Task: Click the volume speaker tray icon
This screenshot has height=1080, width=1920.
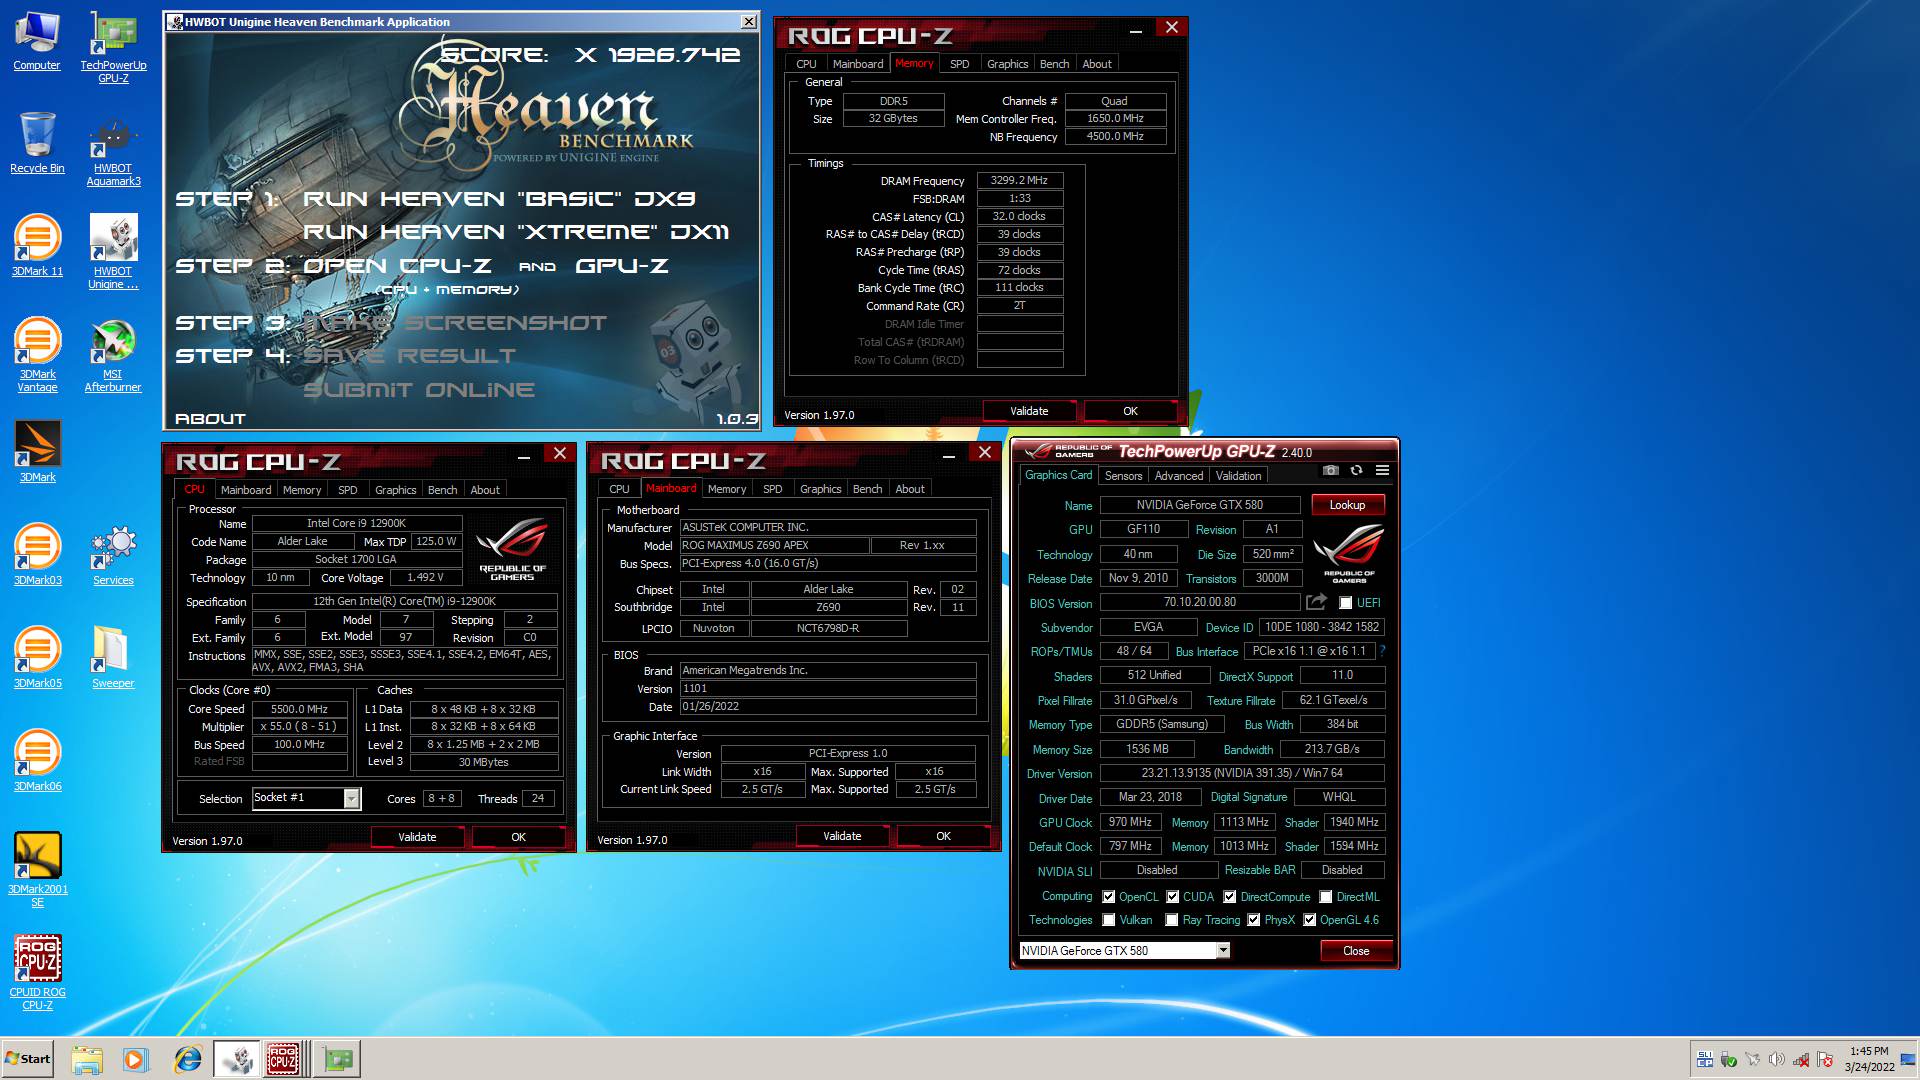Action: click(1776, 1059)
